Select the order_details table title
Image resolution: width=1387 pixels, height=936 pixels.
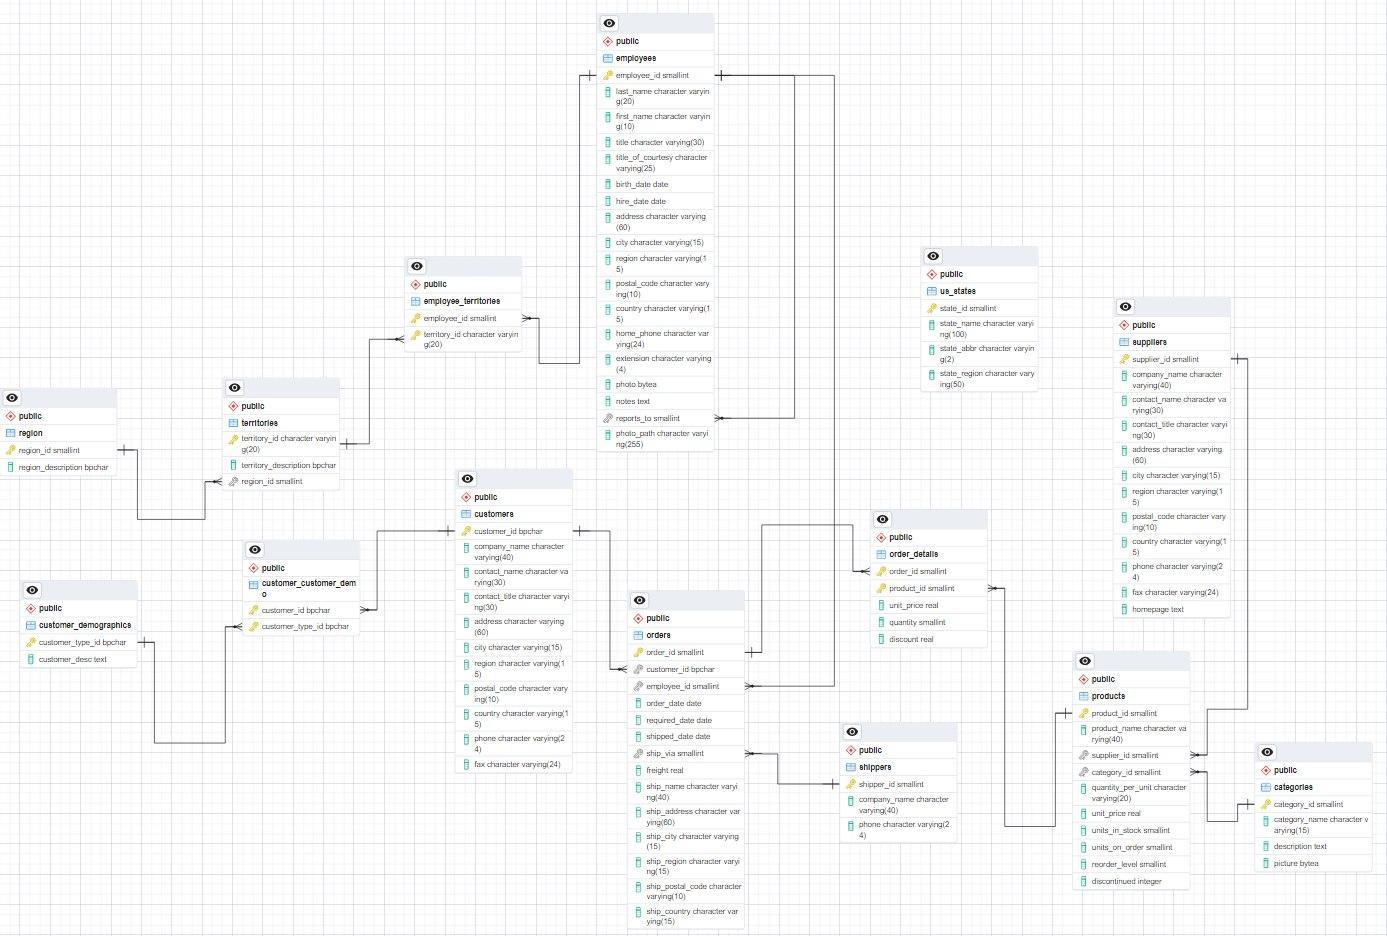click(x=913, y=554)
